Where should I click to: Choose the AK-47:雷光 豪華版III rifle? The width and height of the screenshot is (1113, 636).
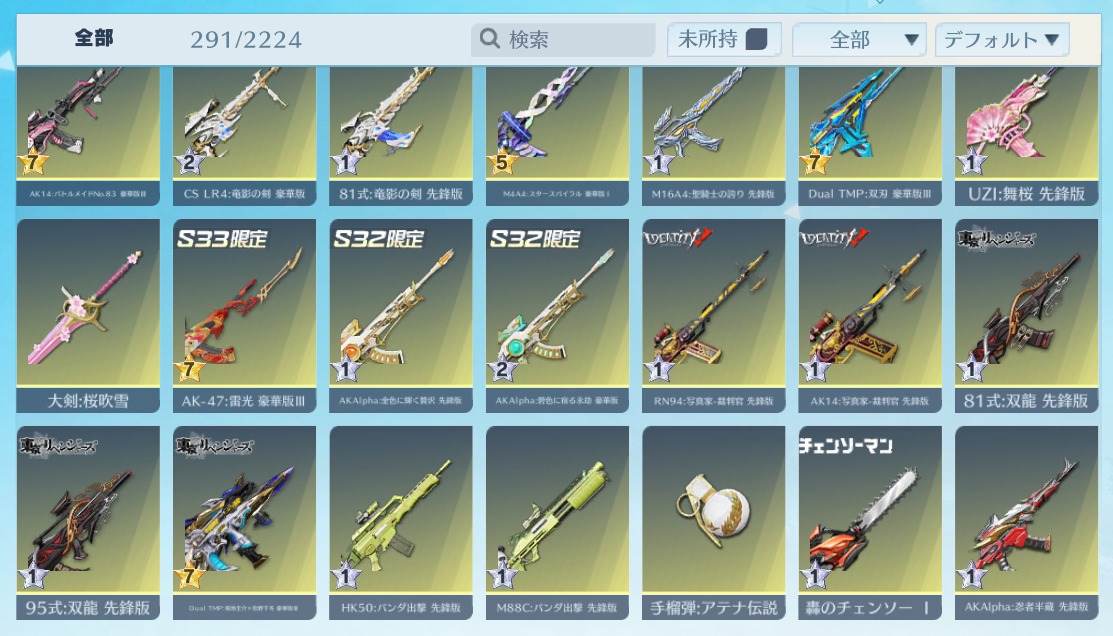point(244,316)
